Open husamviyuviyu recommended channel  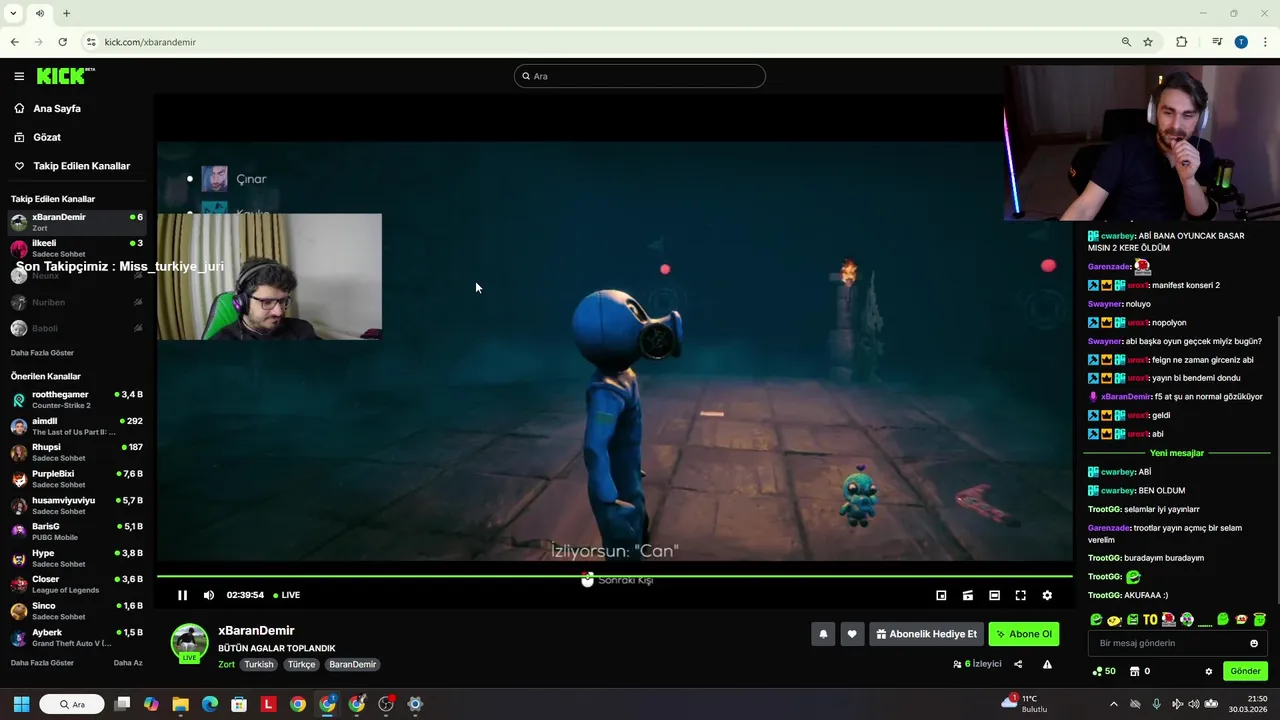coord(77,505)
